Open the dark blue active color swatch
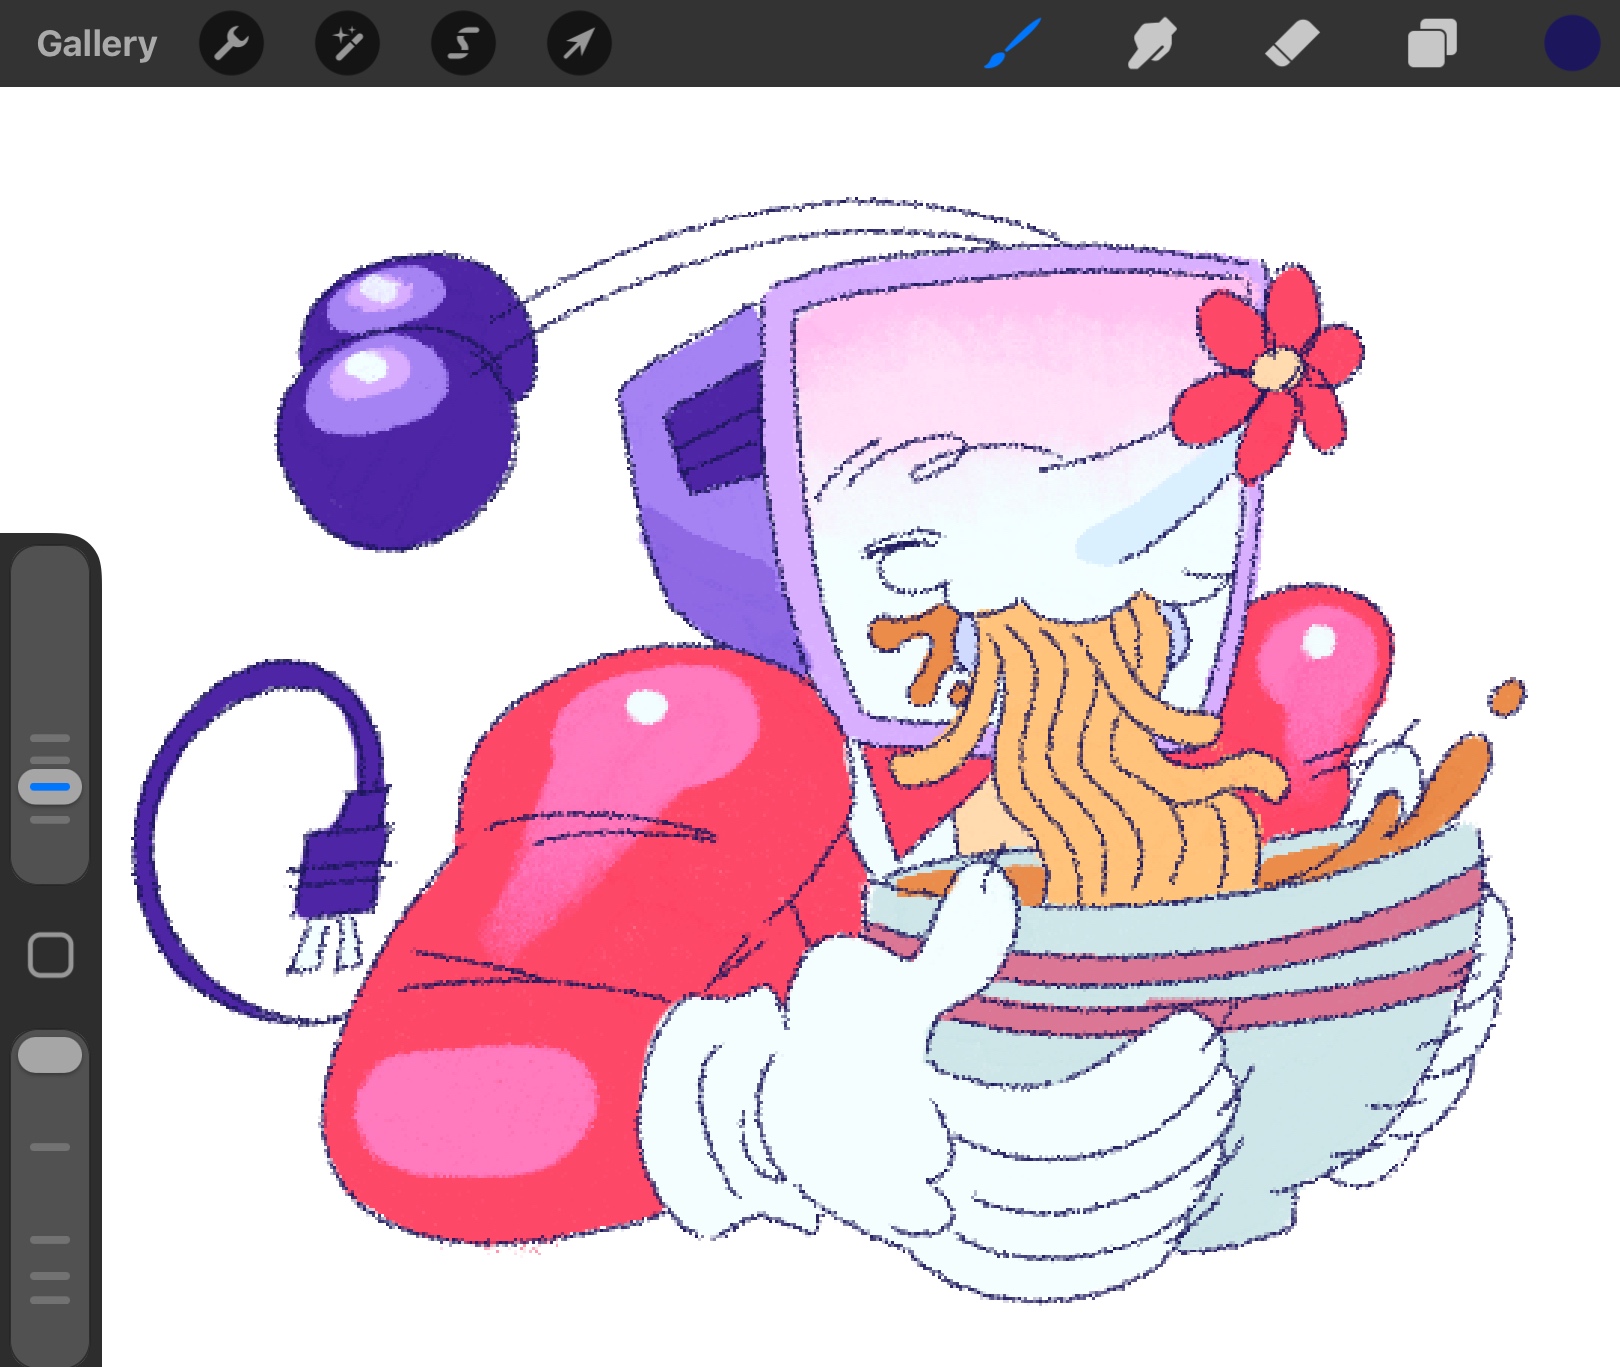The width and height of the screenshot is (1620, 1367). coord(1571,44)
